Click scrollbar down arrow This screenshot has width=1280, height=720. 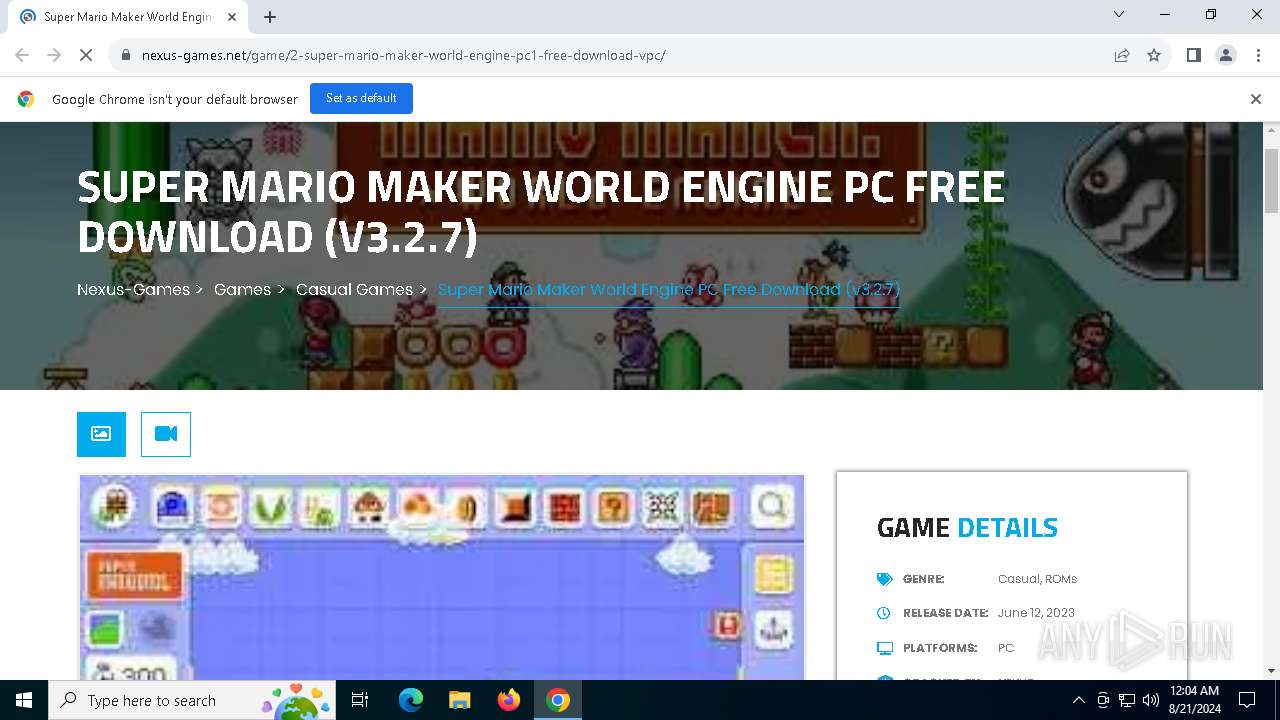click(x=1271, y=671)
